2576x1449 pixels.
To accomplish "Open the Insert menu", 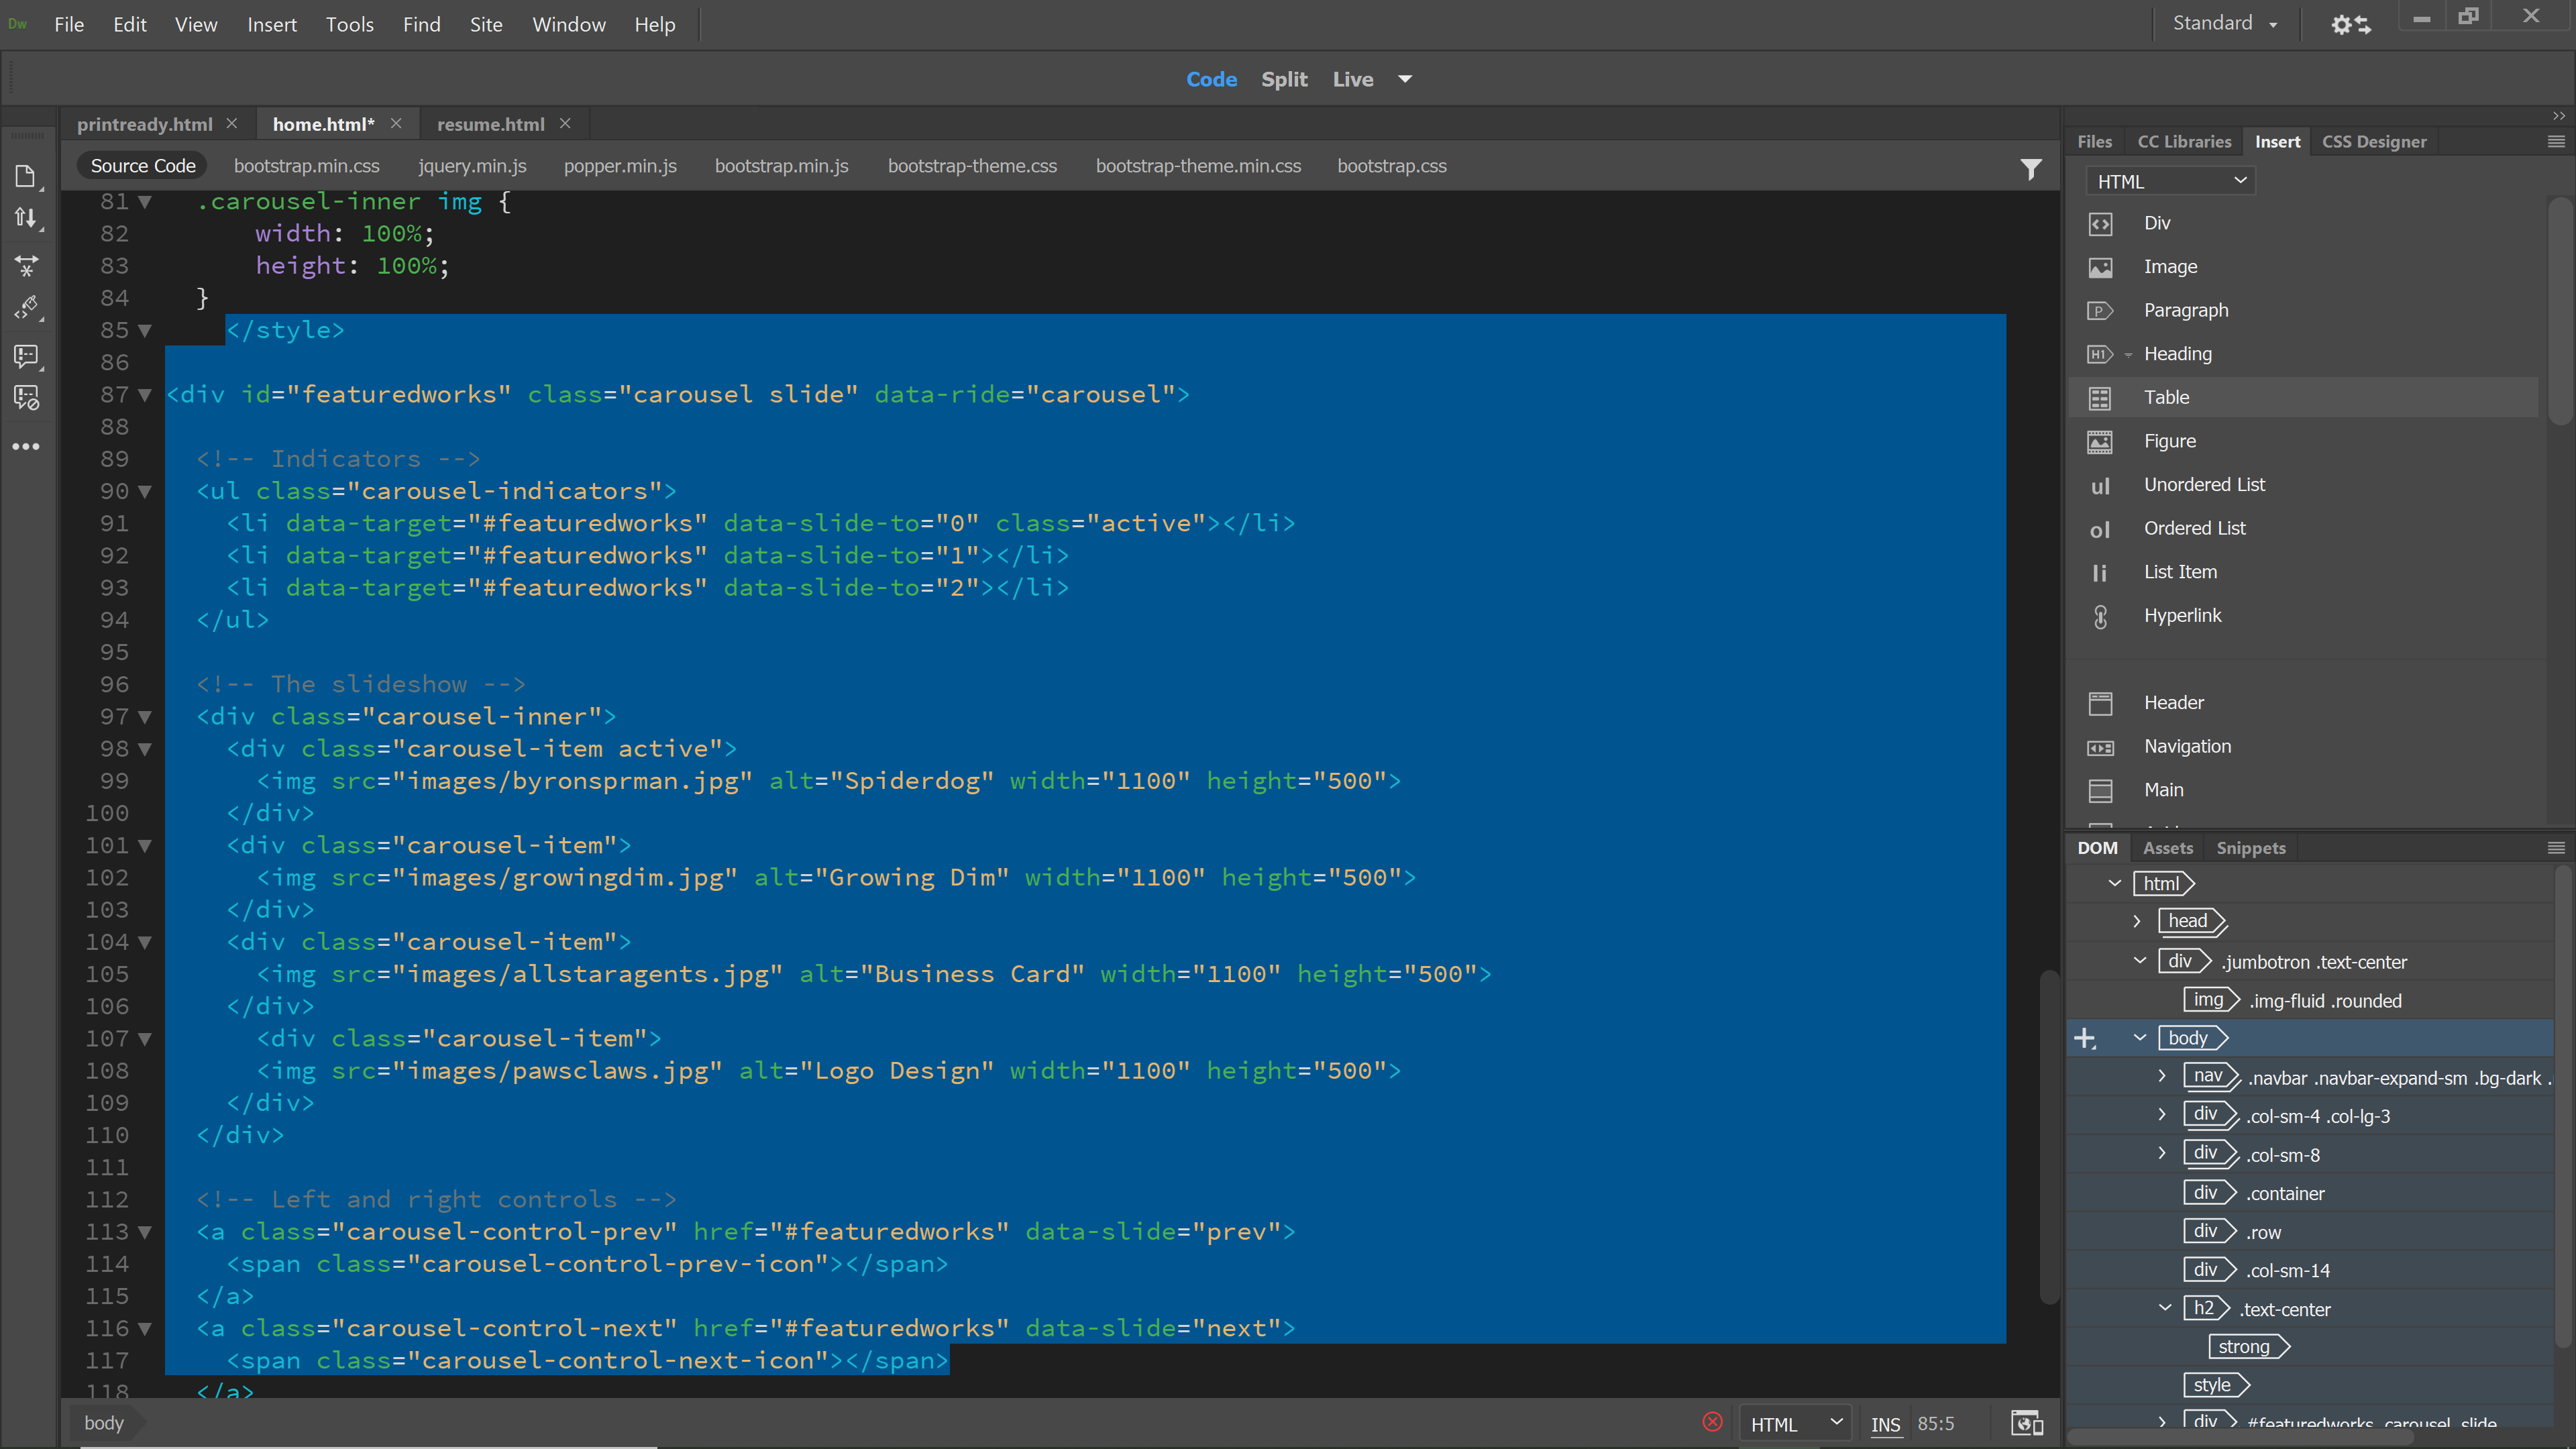I will click(x=272, y=24).
